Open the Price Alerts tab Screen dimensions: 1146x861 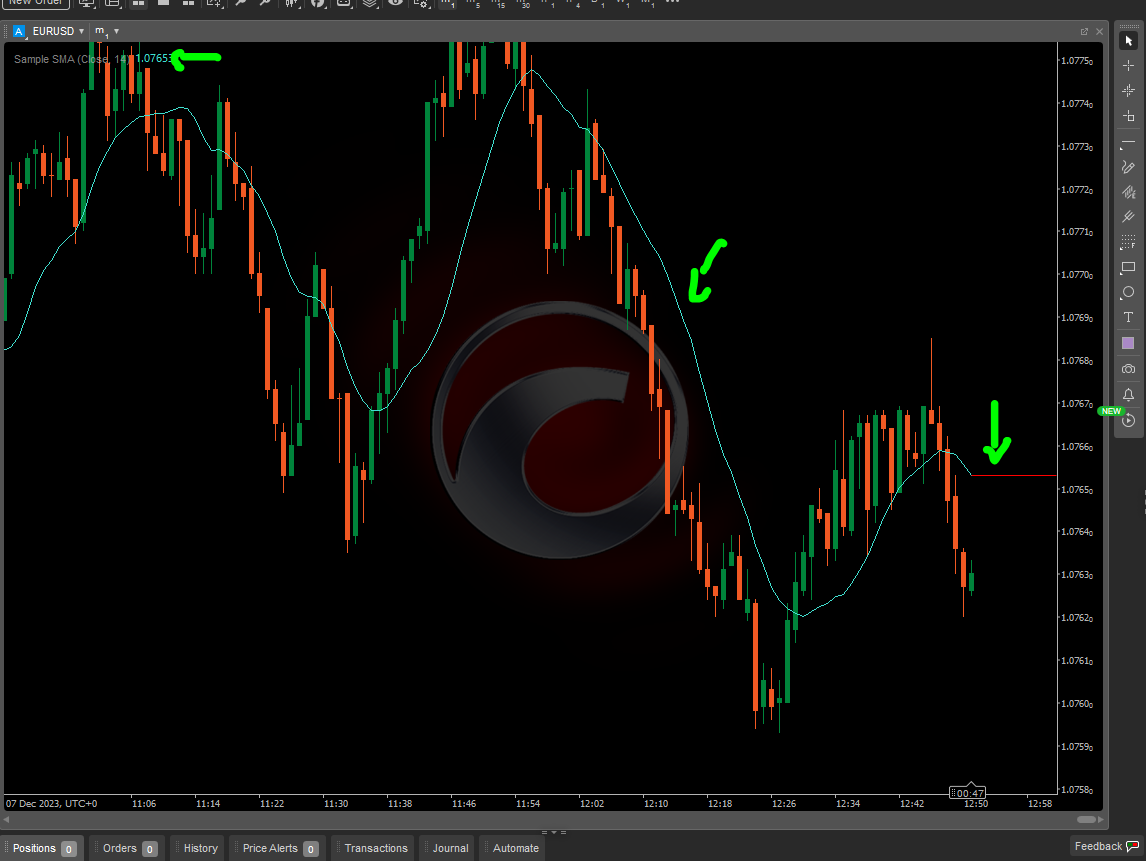click(x=278, y=848)
